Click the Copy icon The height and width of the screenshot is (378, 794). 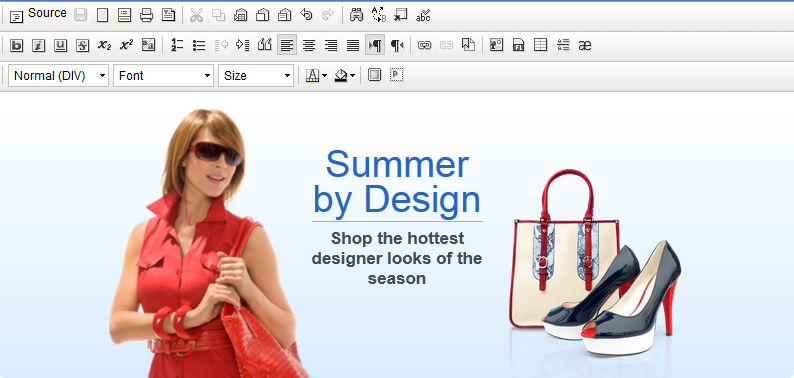click(218, 15)
